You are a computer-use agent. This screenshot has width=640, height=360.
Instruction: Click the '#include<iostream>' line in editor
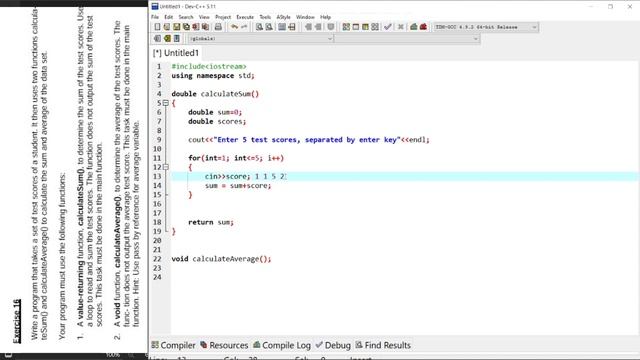pyautogui.click(x=209, y=66)
